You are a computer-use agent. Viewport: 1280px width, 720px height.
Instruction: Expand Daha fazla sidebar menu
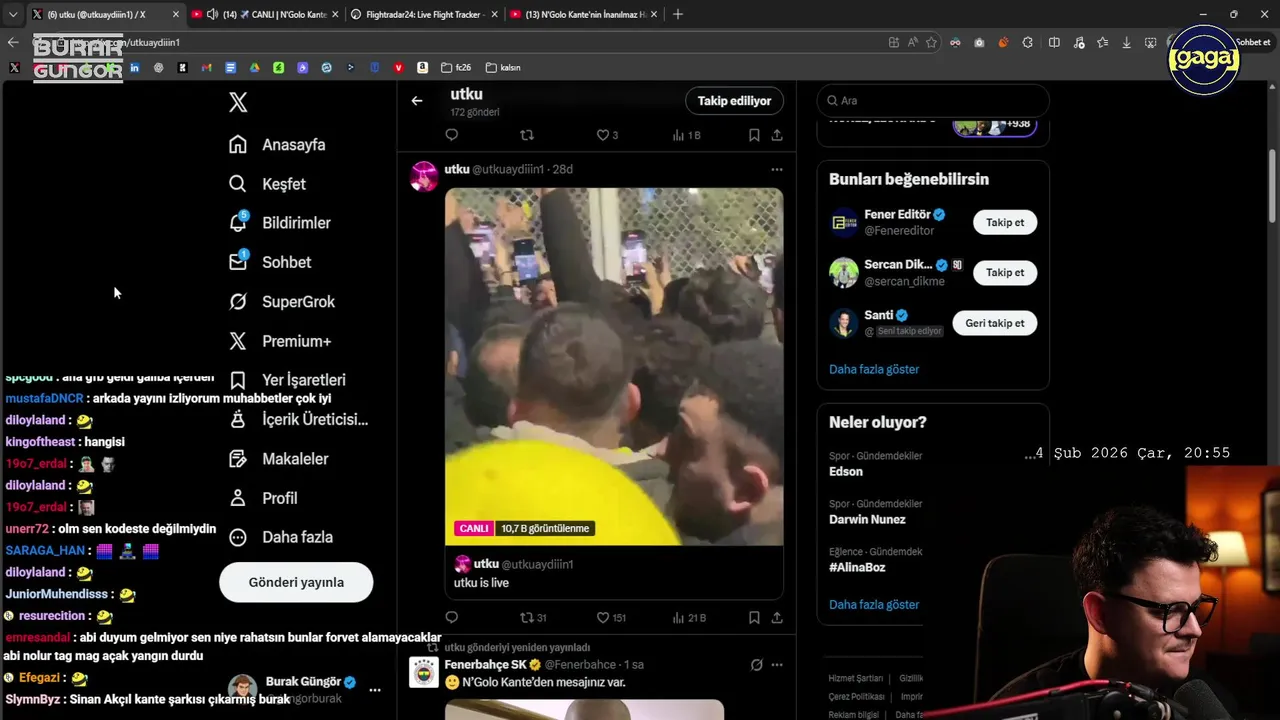[281, 537]
